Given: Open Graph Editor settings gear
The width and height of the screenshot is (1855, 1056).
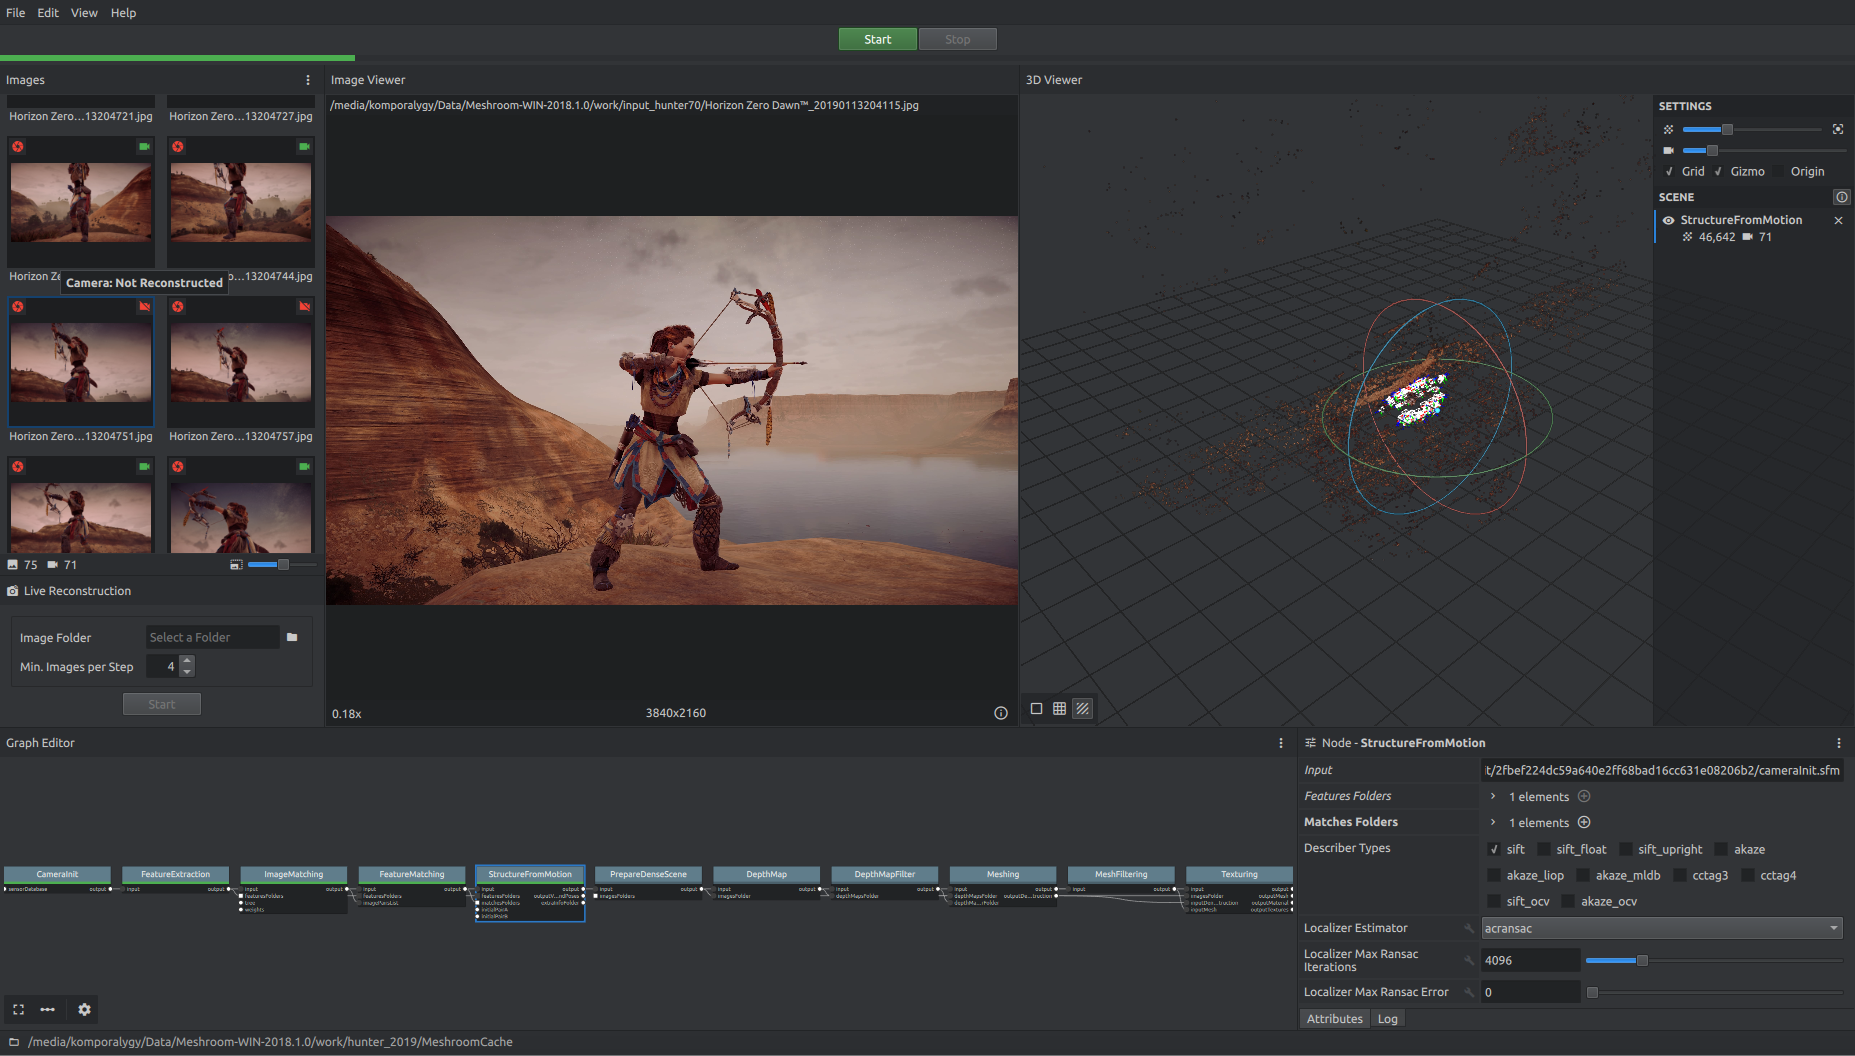Looking at the screenshot, I should (x=84, y=1010).
